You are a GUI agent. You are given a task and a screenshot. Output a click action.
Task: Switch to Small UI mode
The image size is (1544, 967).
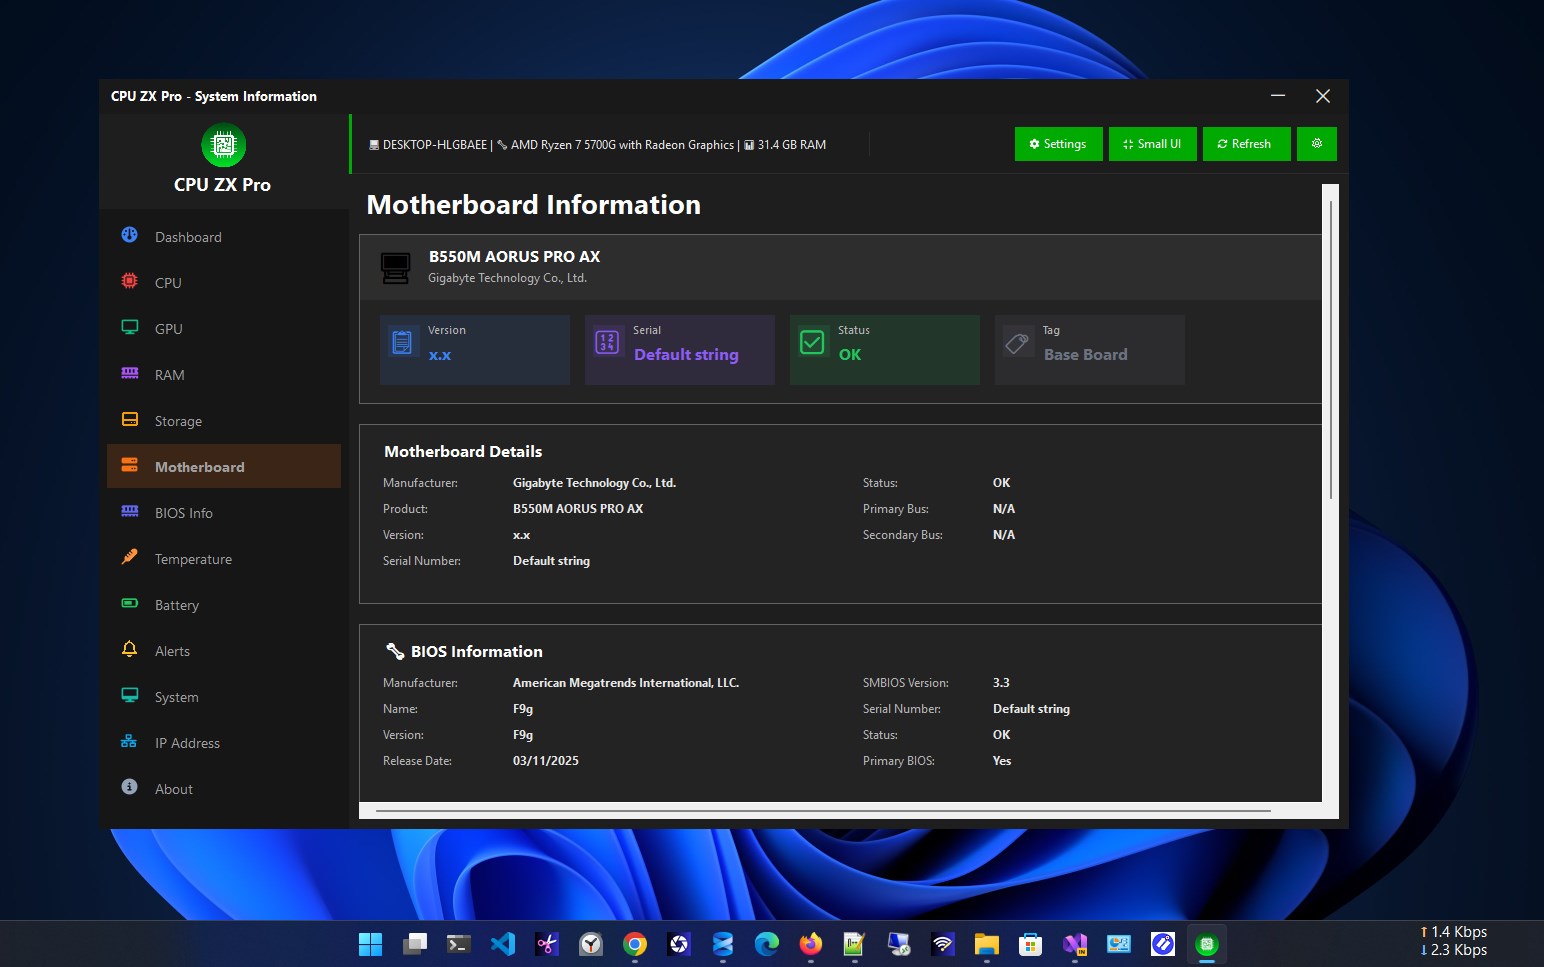[x=1152, y=144]
